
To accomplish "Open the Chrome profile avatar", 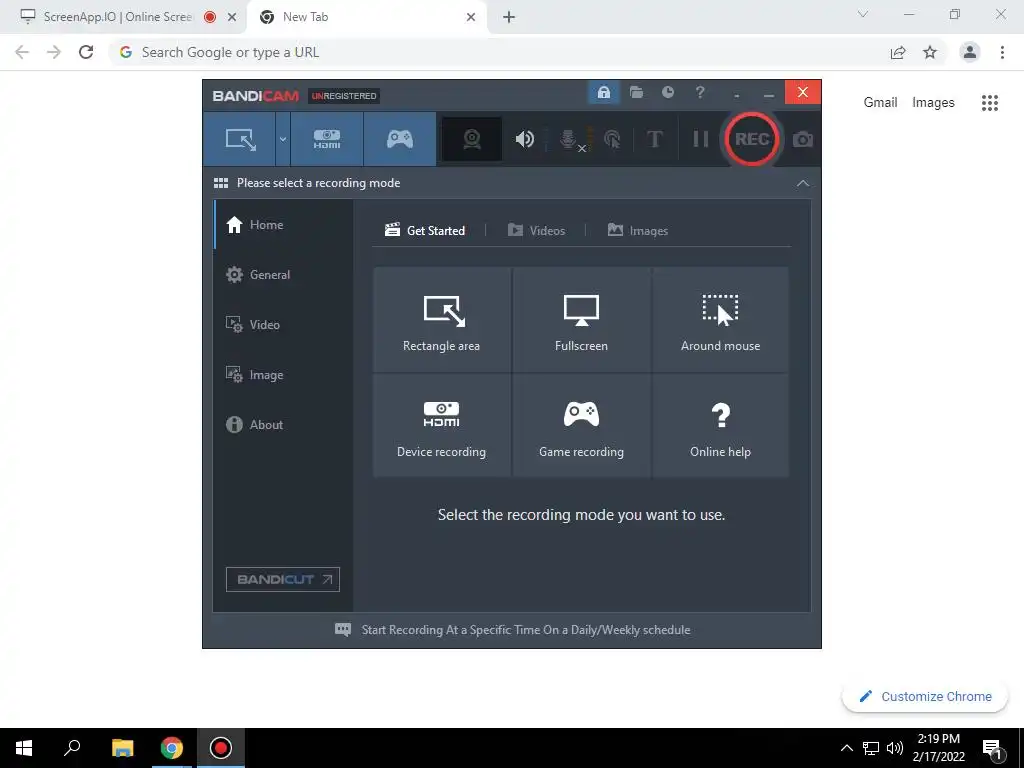I will [x=970, y=52].
